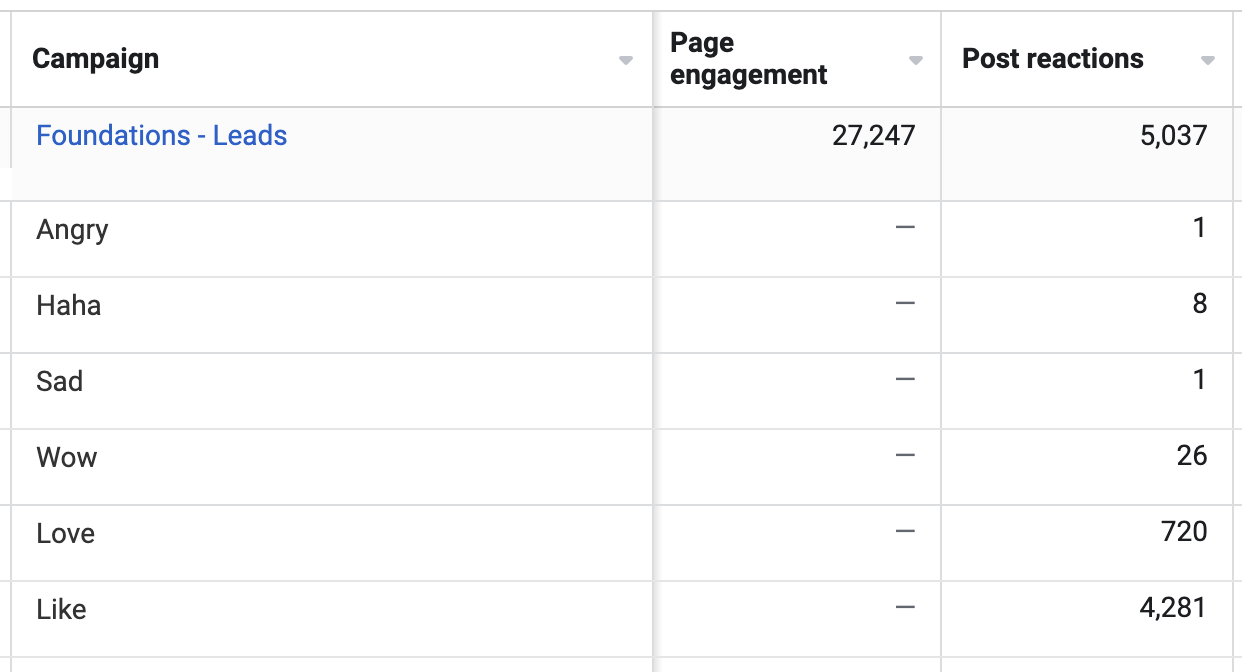Sort by the Post reactions header
Screen dimensions: 1242x672
pyautogui.click(x=1053, y=59)
